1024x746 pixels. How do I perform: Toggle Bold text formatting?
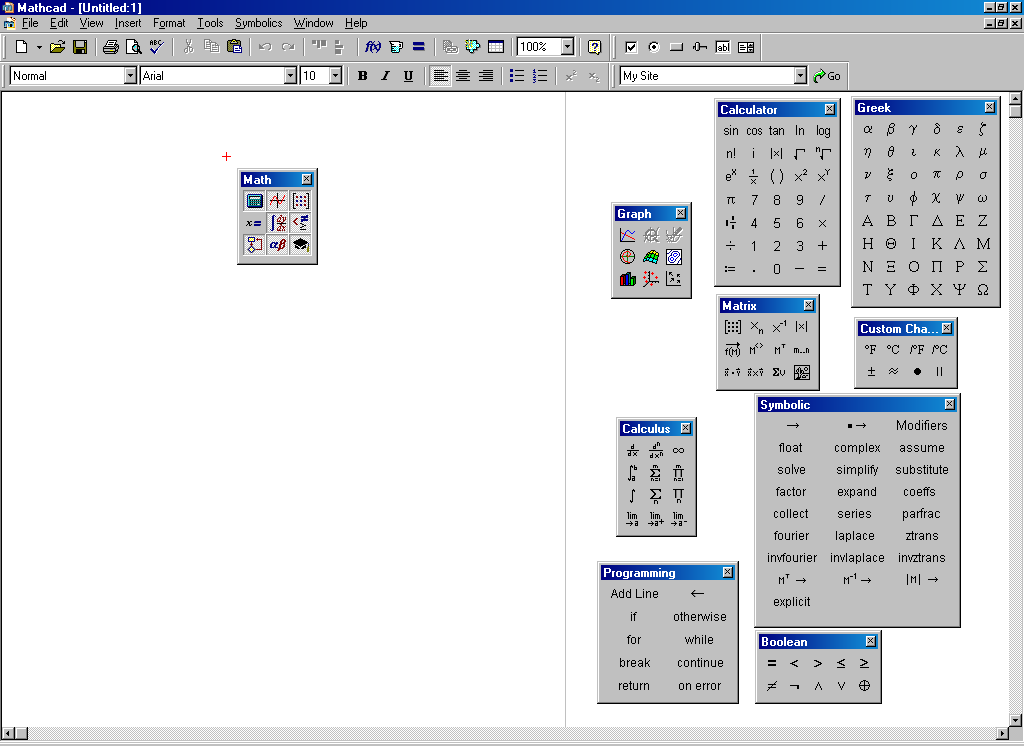coord(362,76)
